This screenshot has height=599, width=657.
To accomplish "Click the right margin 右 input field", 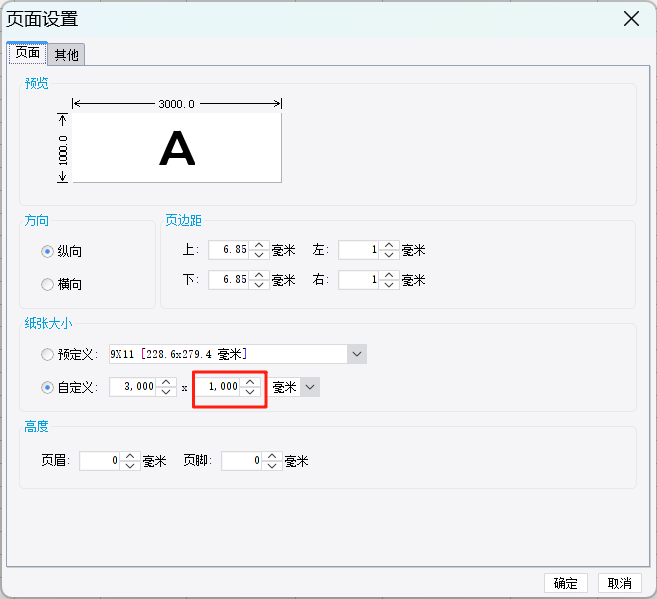I will 359,280.
